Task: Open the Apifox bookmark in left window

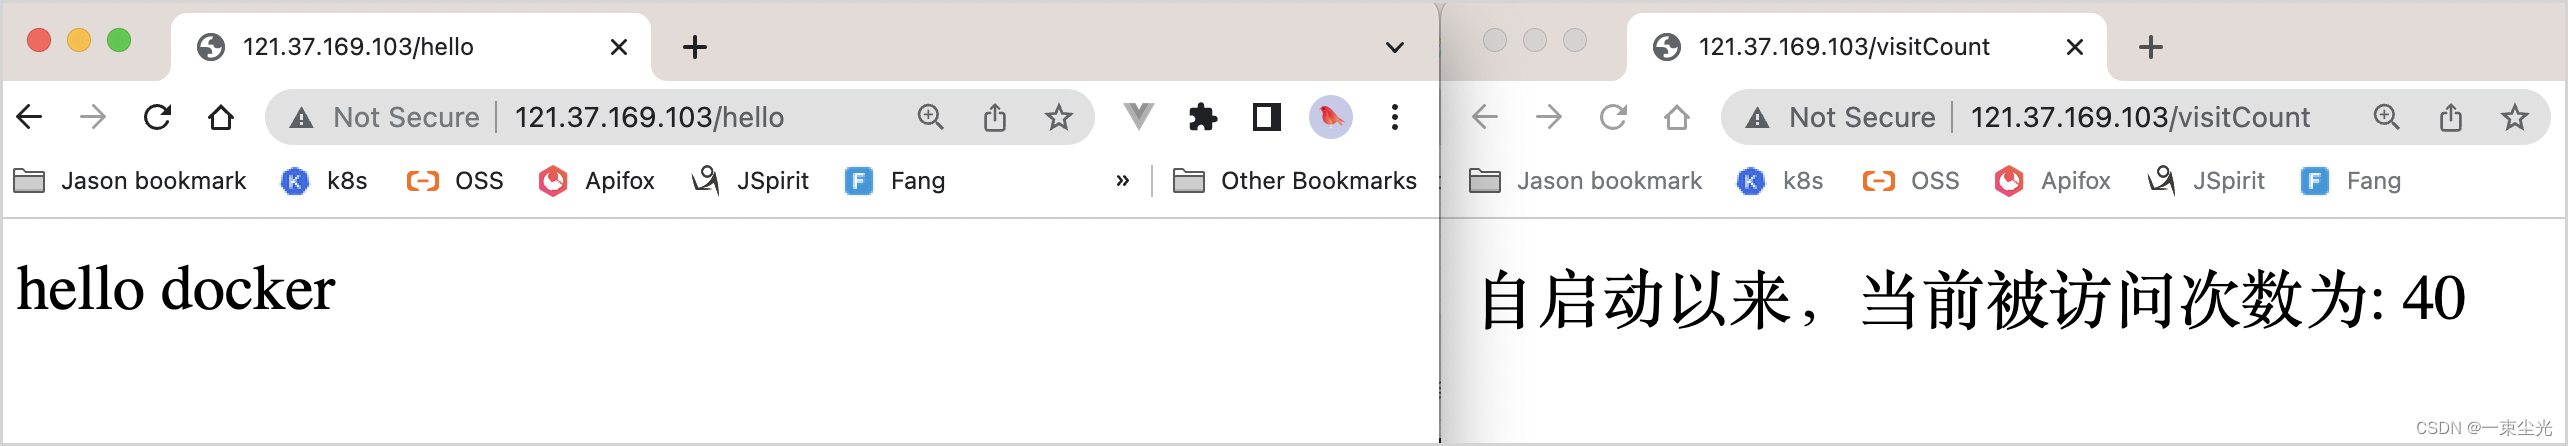Action: [597, 181]
